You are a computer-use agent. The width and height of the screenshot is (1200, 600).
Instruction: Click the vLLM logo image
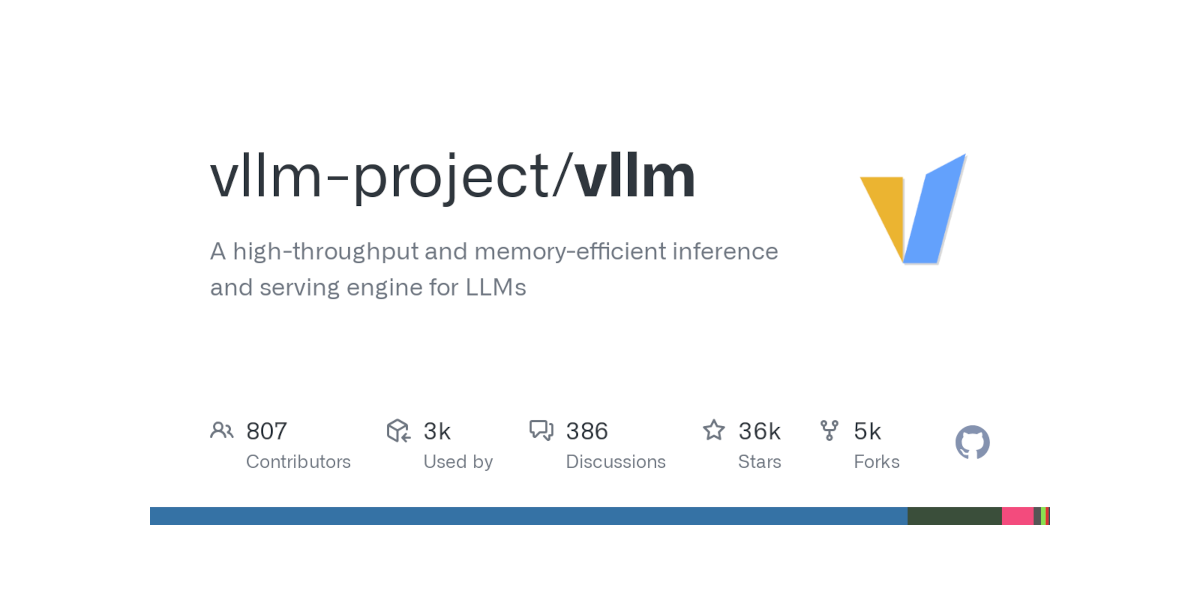point(914,209)
